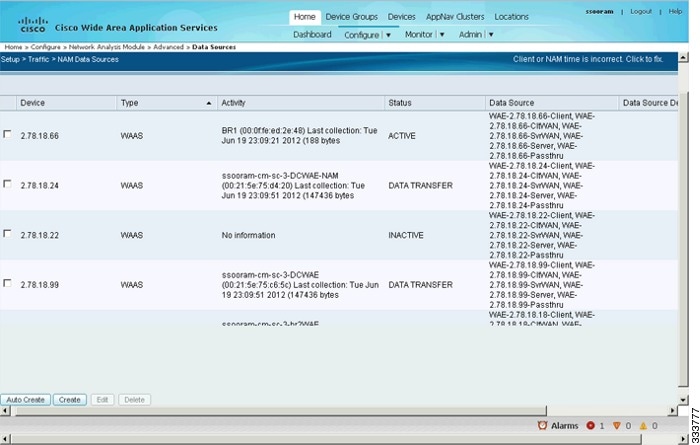Screen dimensions: 700x445
Task: Click table scrollbar up arrow
Action: pos(683,57)
